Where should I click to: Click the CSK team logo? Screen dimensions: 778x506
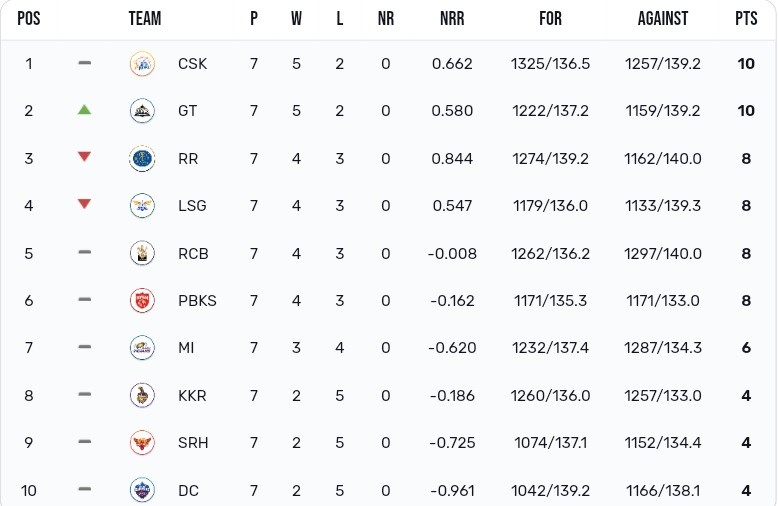(x=142, y=64)
